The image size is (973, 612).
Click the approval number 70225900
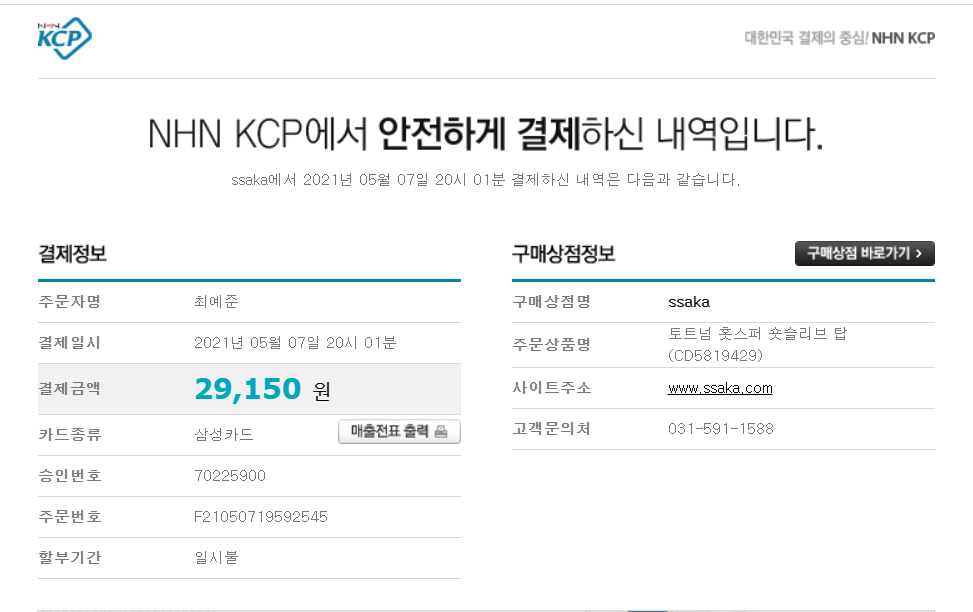point(230,475)
